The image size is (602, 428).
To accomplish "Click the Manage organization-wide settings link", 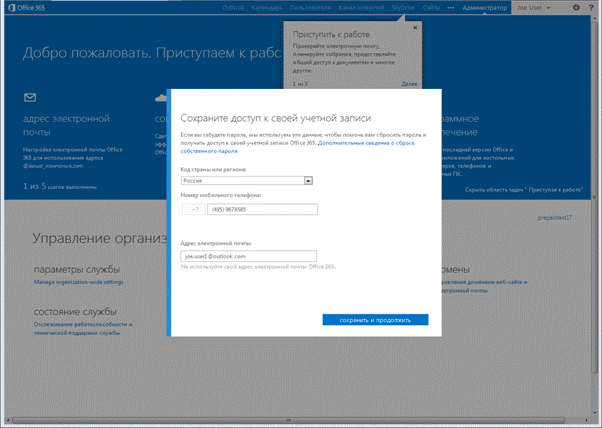I will [x=79, y=282].
